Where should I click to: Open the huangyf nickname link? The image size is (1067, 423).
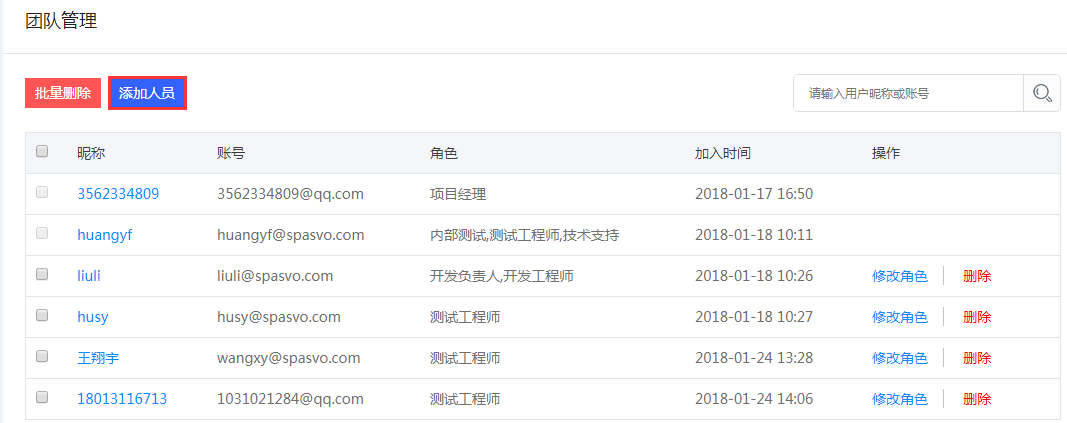(x=105, y=235)
